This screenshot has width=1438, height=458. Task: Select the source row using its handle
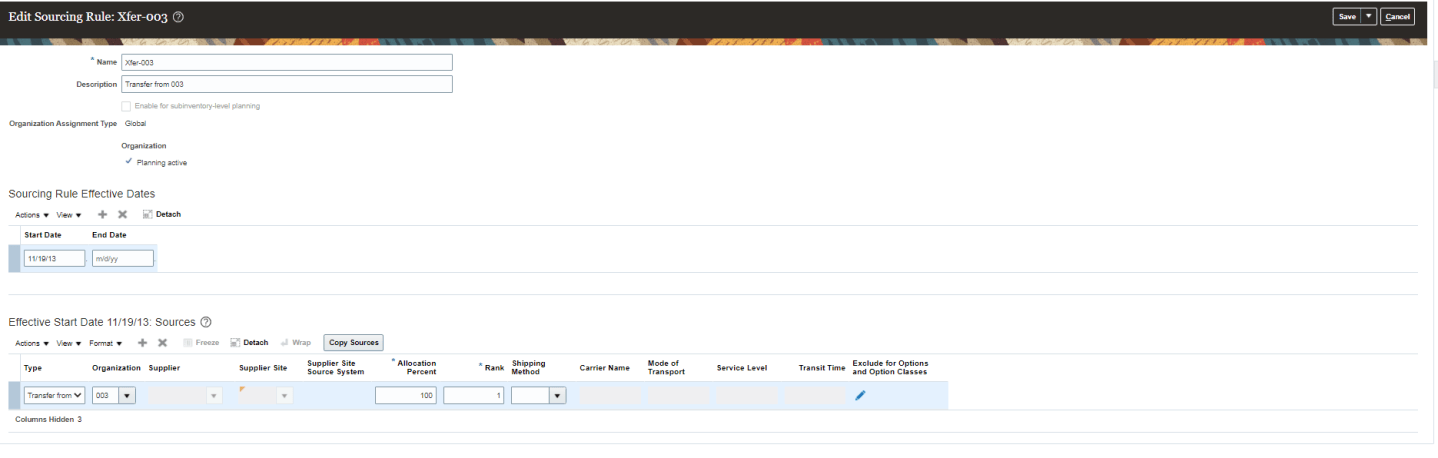(14, 395)
